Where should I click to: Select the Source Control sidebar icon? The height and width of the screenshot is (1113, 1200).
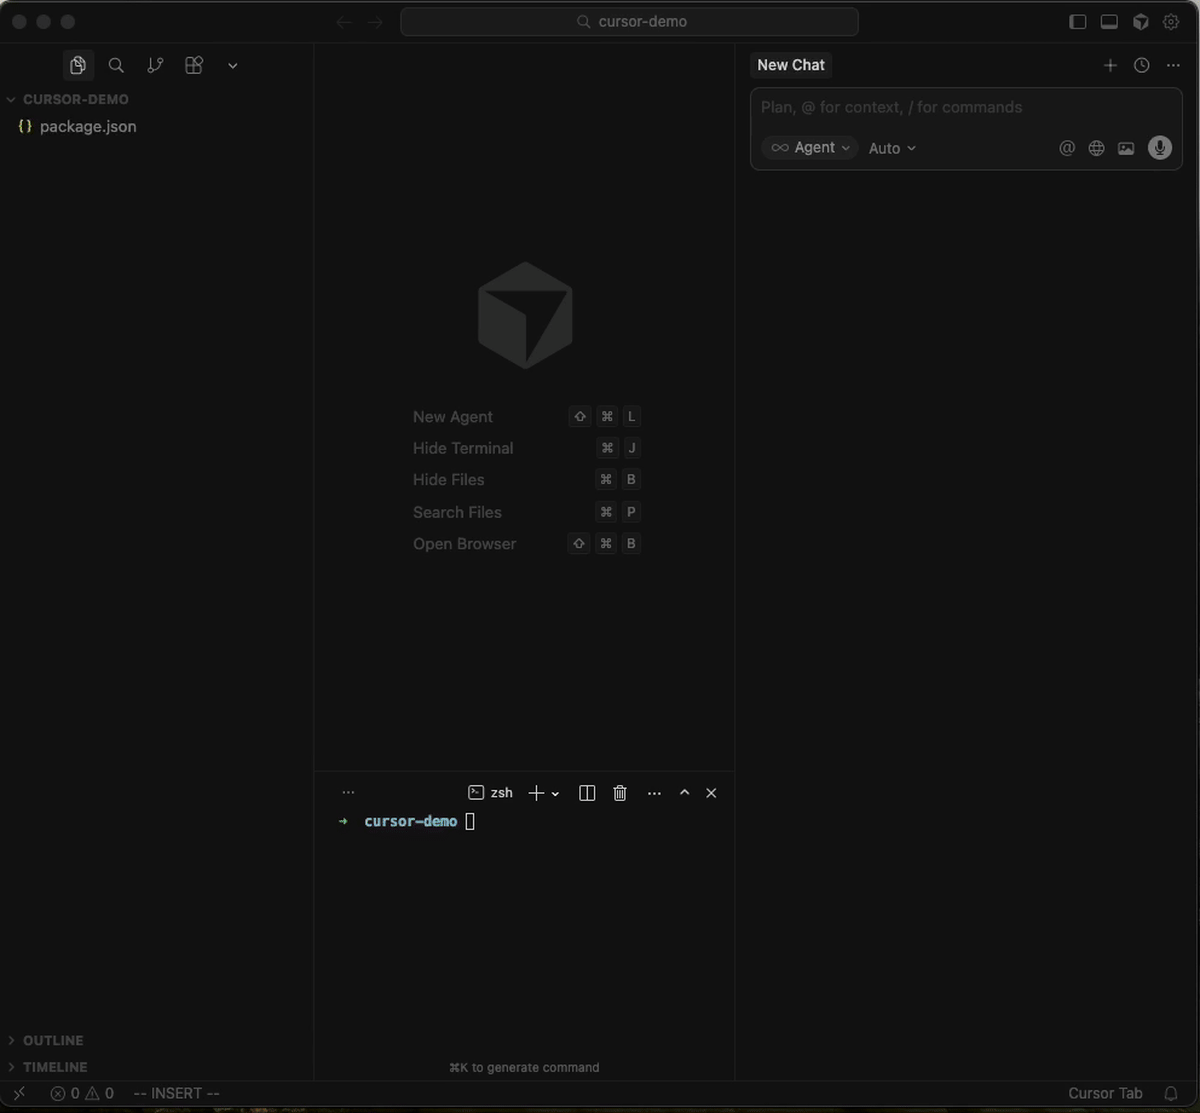coord(155,65)
